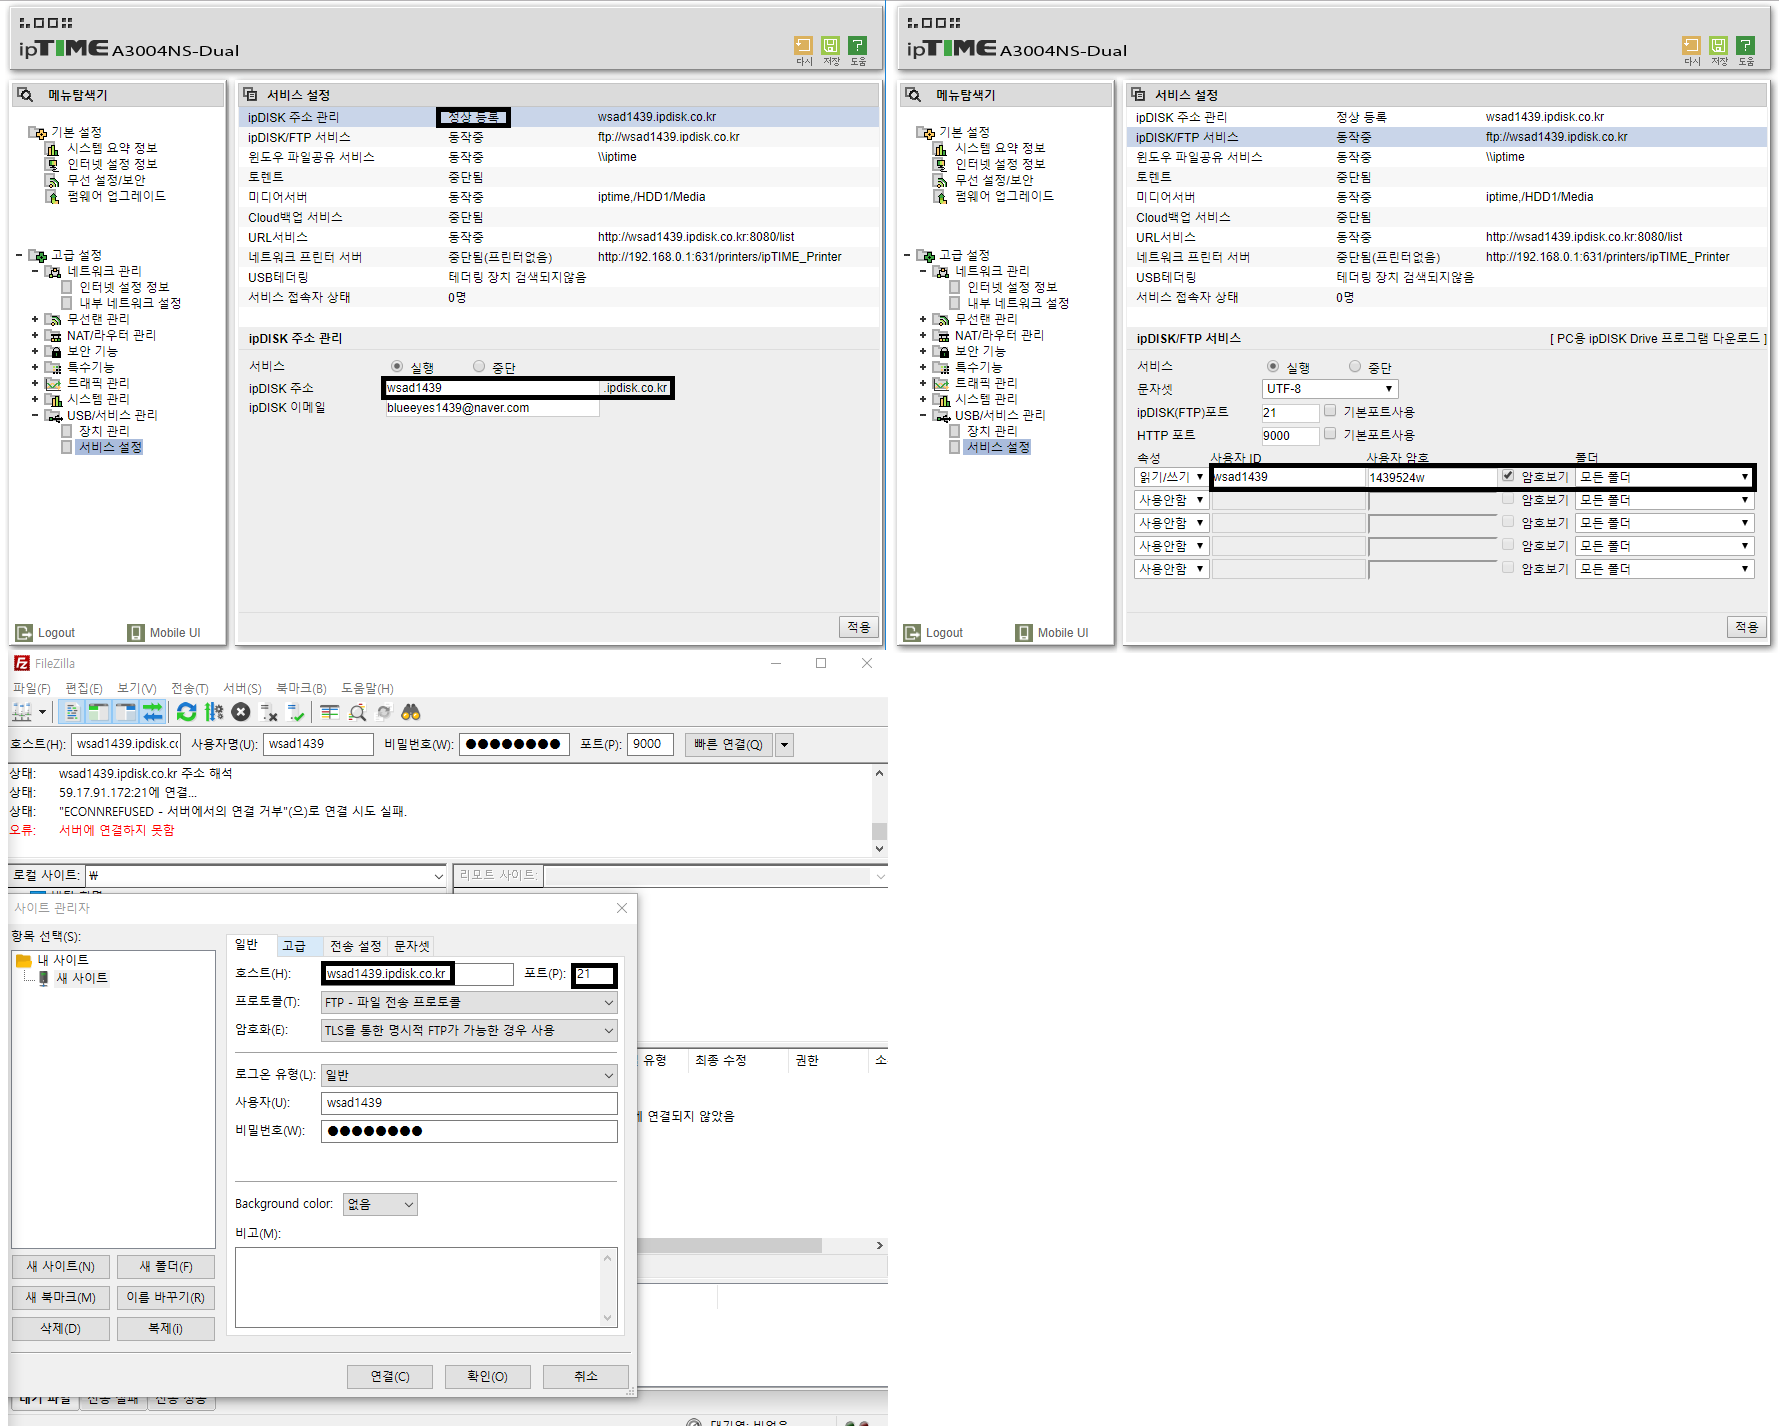This screenshot has width=1779, height=1426.
Task: Select 중단 radio for ipDISK 주소 관리 service
Action: tap(479, 367)
